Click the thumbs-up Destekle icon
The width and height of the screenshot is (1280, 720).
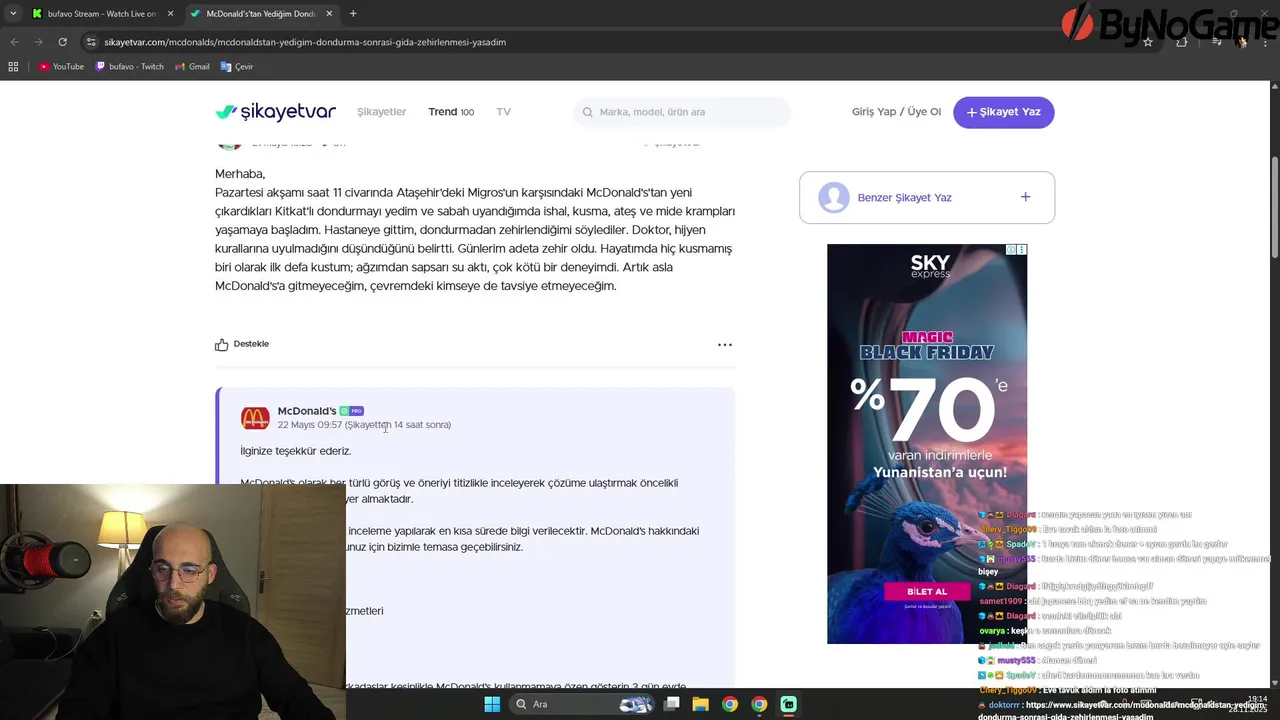coord(222,344)
